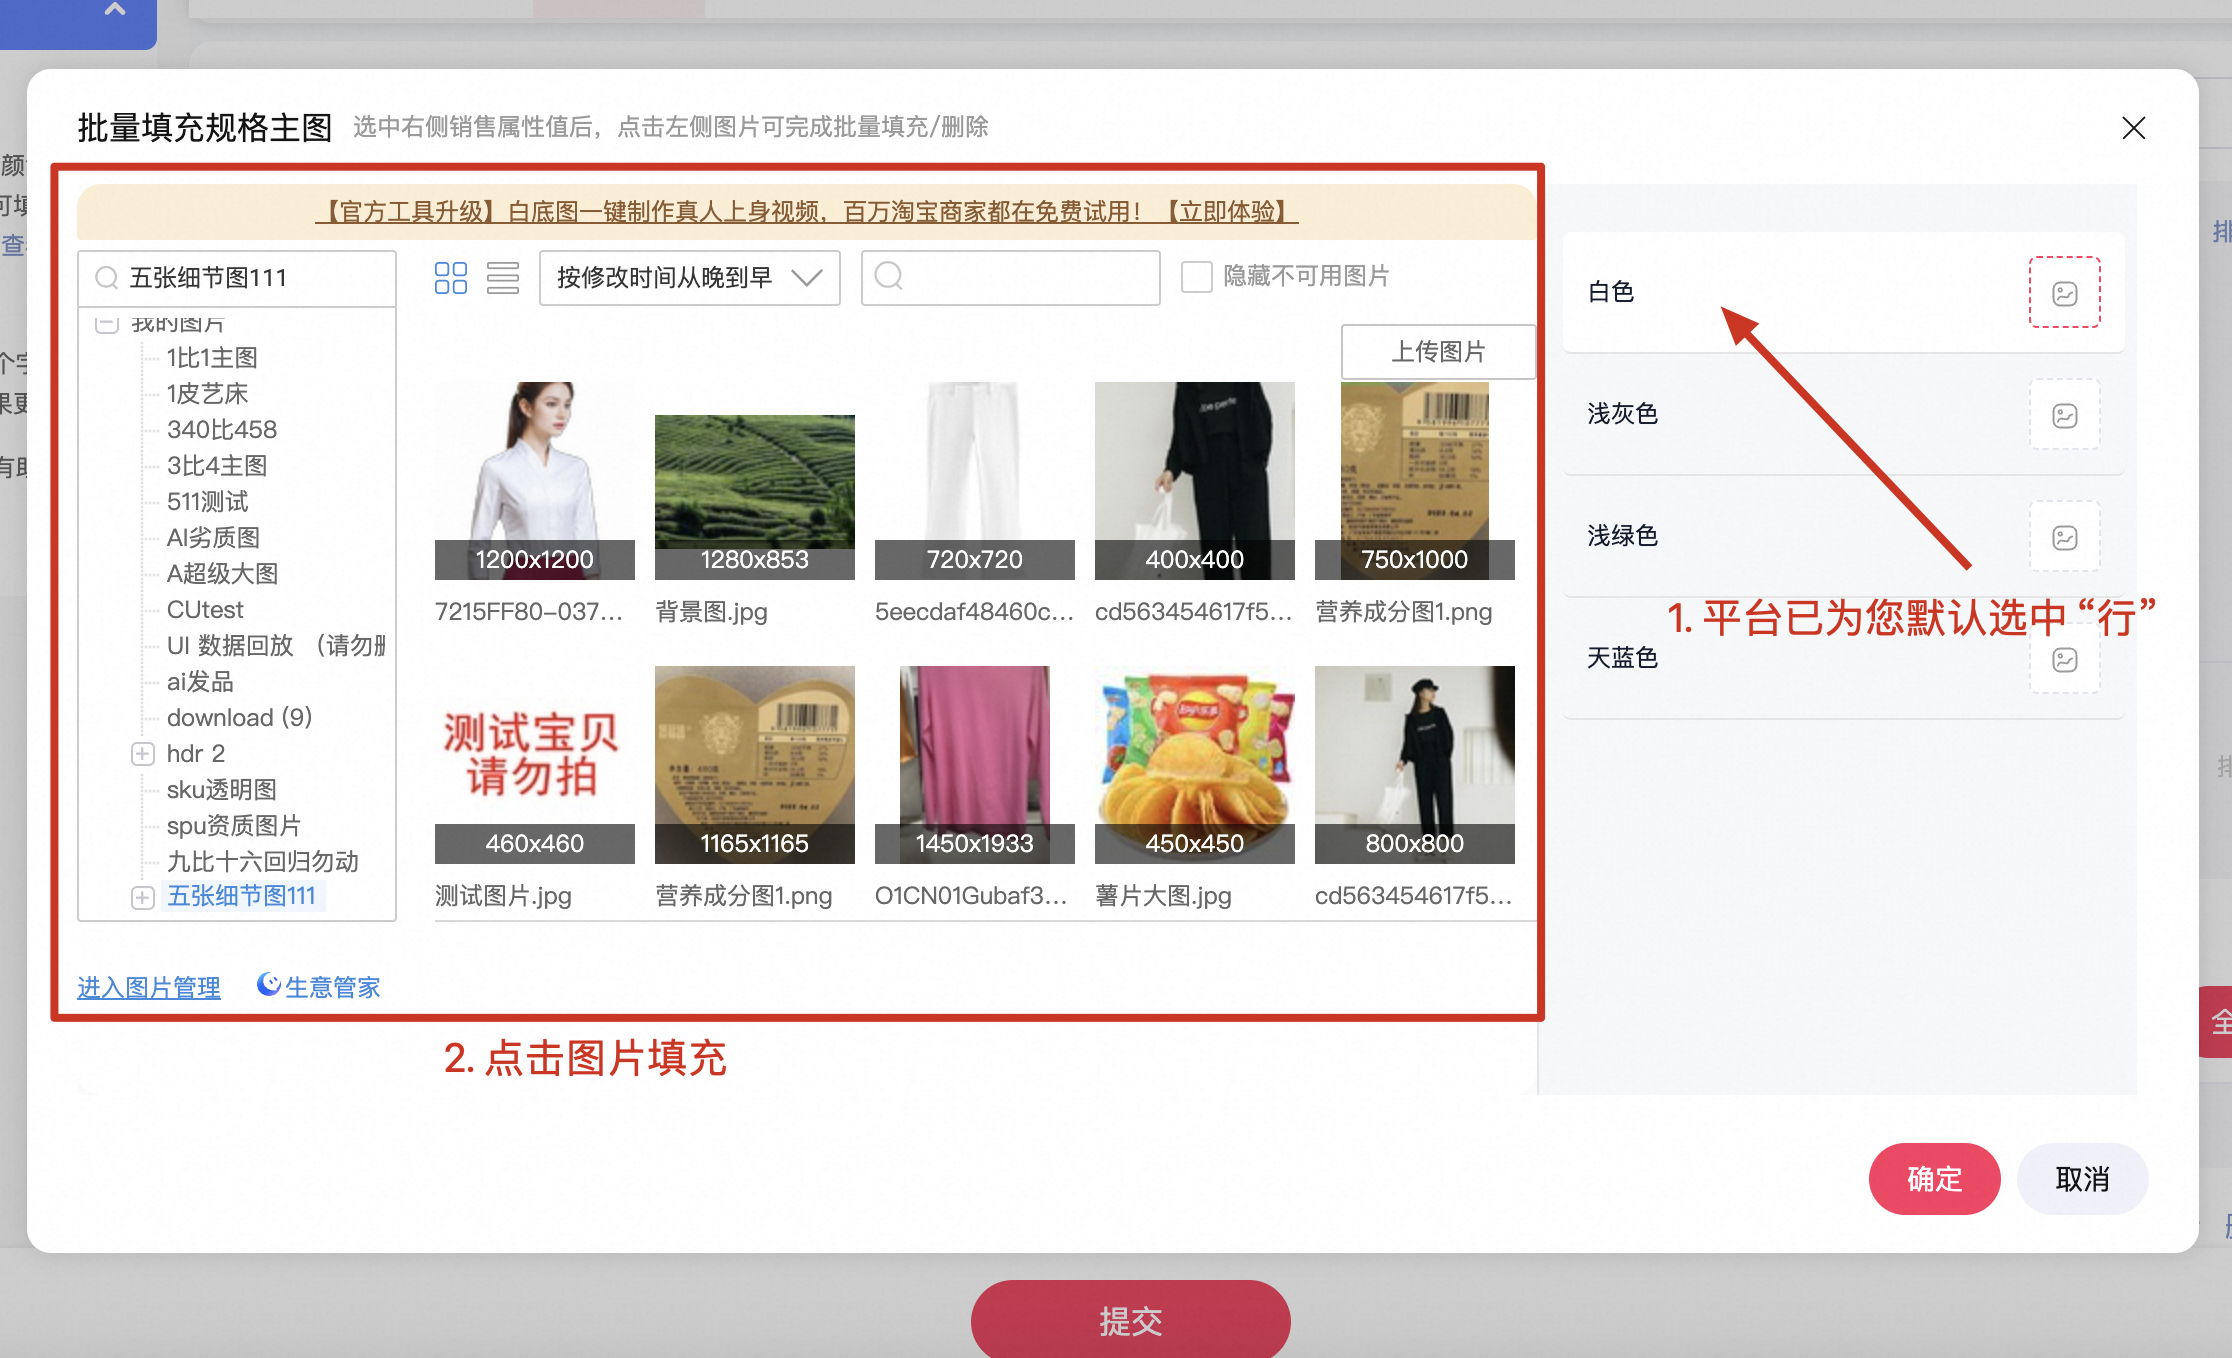This screenshot has height=1358, width=2232.
Task: Click image placeholder icon for 天蓝色
Action: [x=2064, y=659]
